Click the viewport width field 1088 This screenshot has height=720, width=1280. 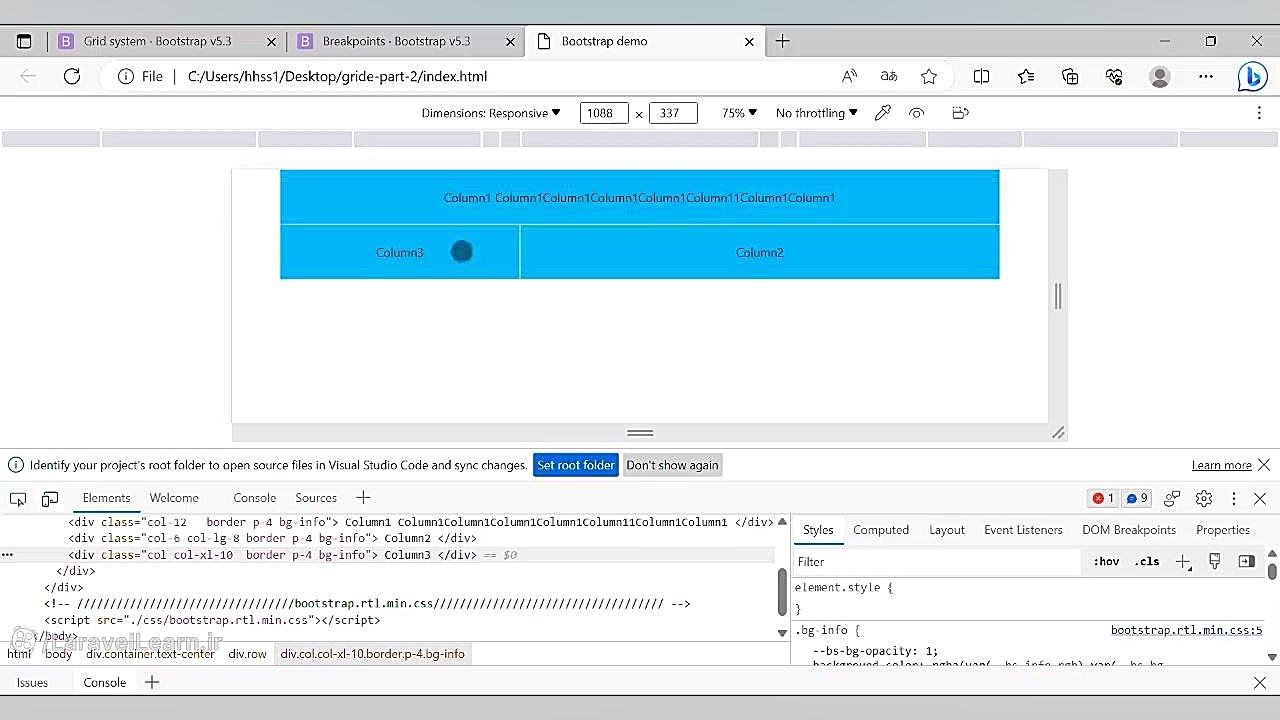pyautogui.click(x=604, y=113)
